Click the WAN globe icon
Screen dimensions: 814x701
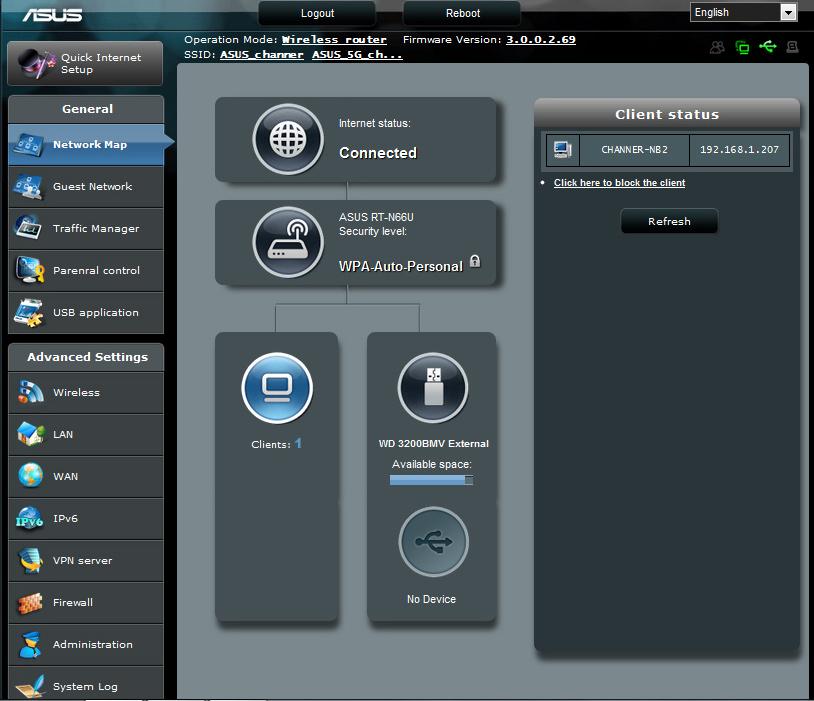(30, 475)
